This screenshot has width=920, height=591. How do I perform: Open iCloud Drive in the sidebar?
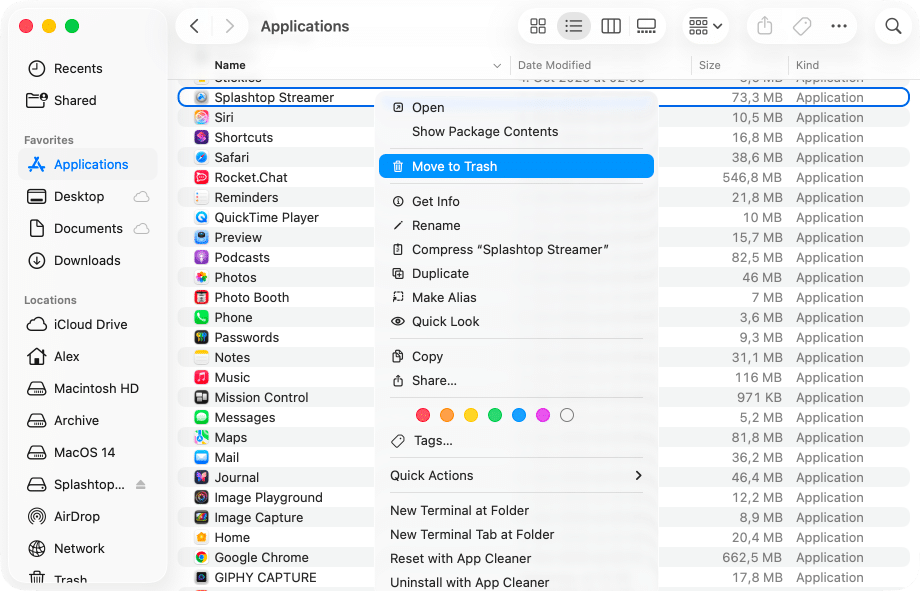click(x=90, y=325)
